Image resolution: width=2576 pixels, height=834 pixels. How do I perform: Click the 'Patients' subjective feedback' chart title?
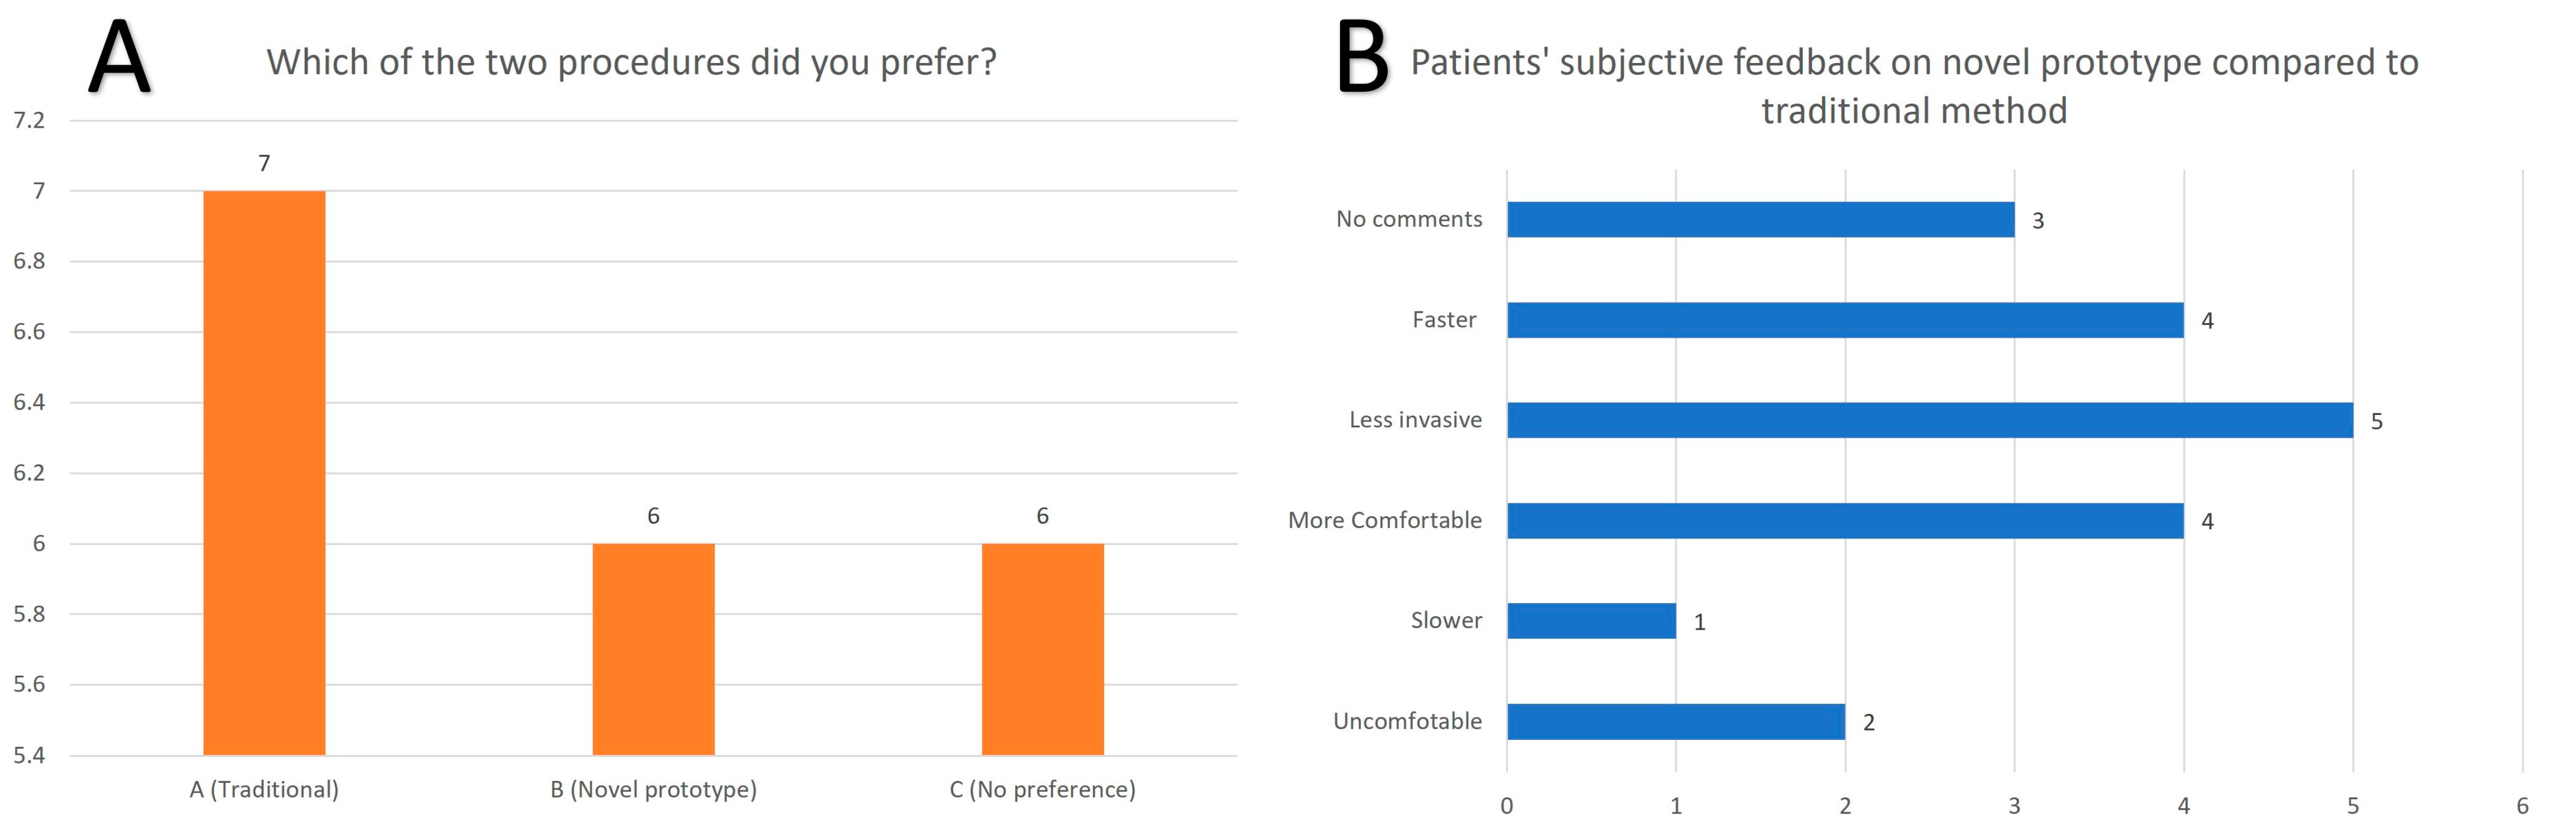[x=1914, y=85]
